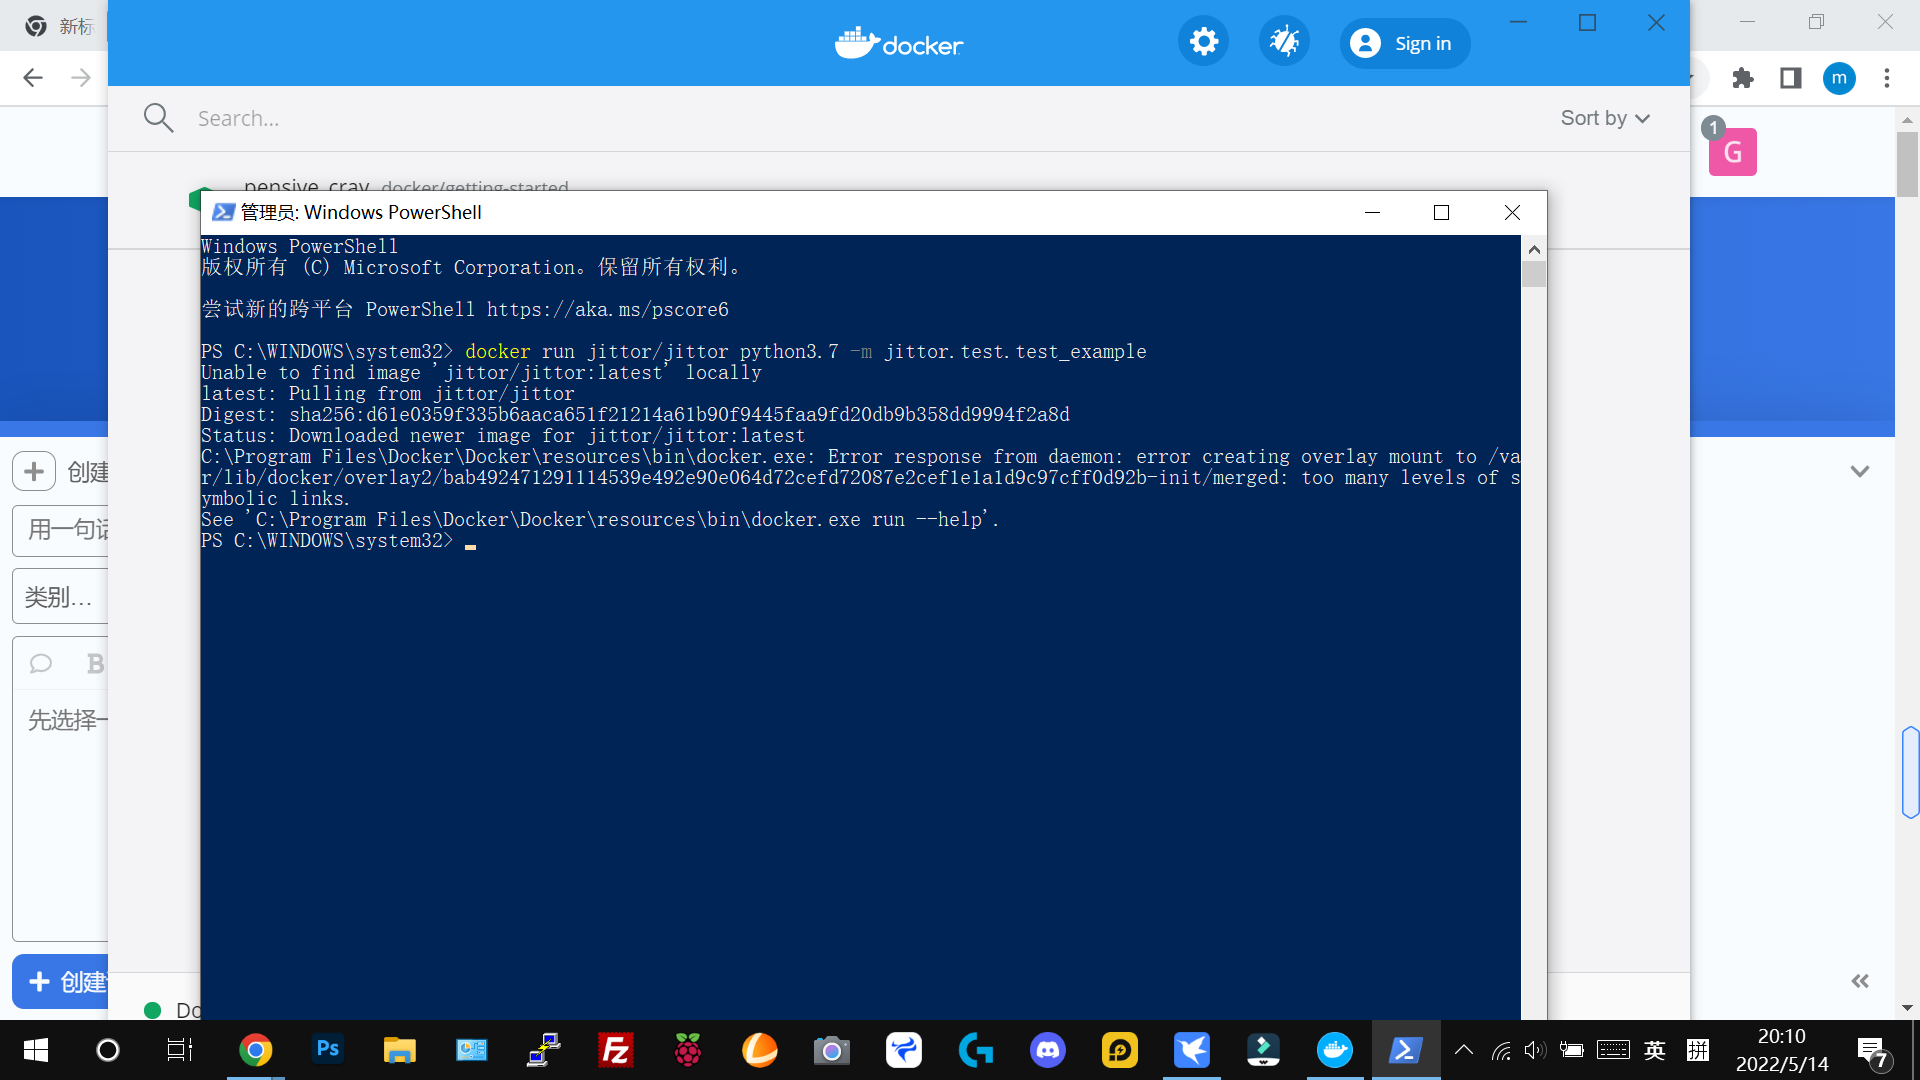Viewport: 1920px width, 1080px height.
Task: Expand the chevron down on right side
Action: tap(1860, 471)
